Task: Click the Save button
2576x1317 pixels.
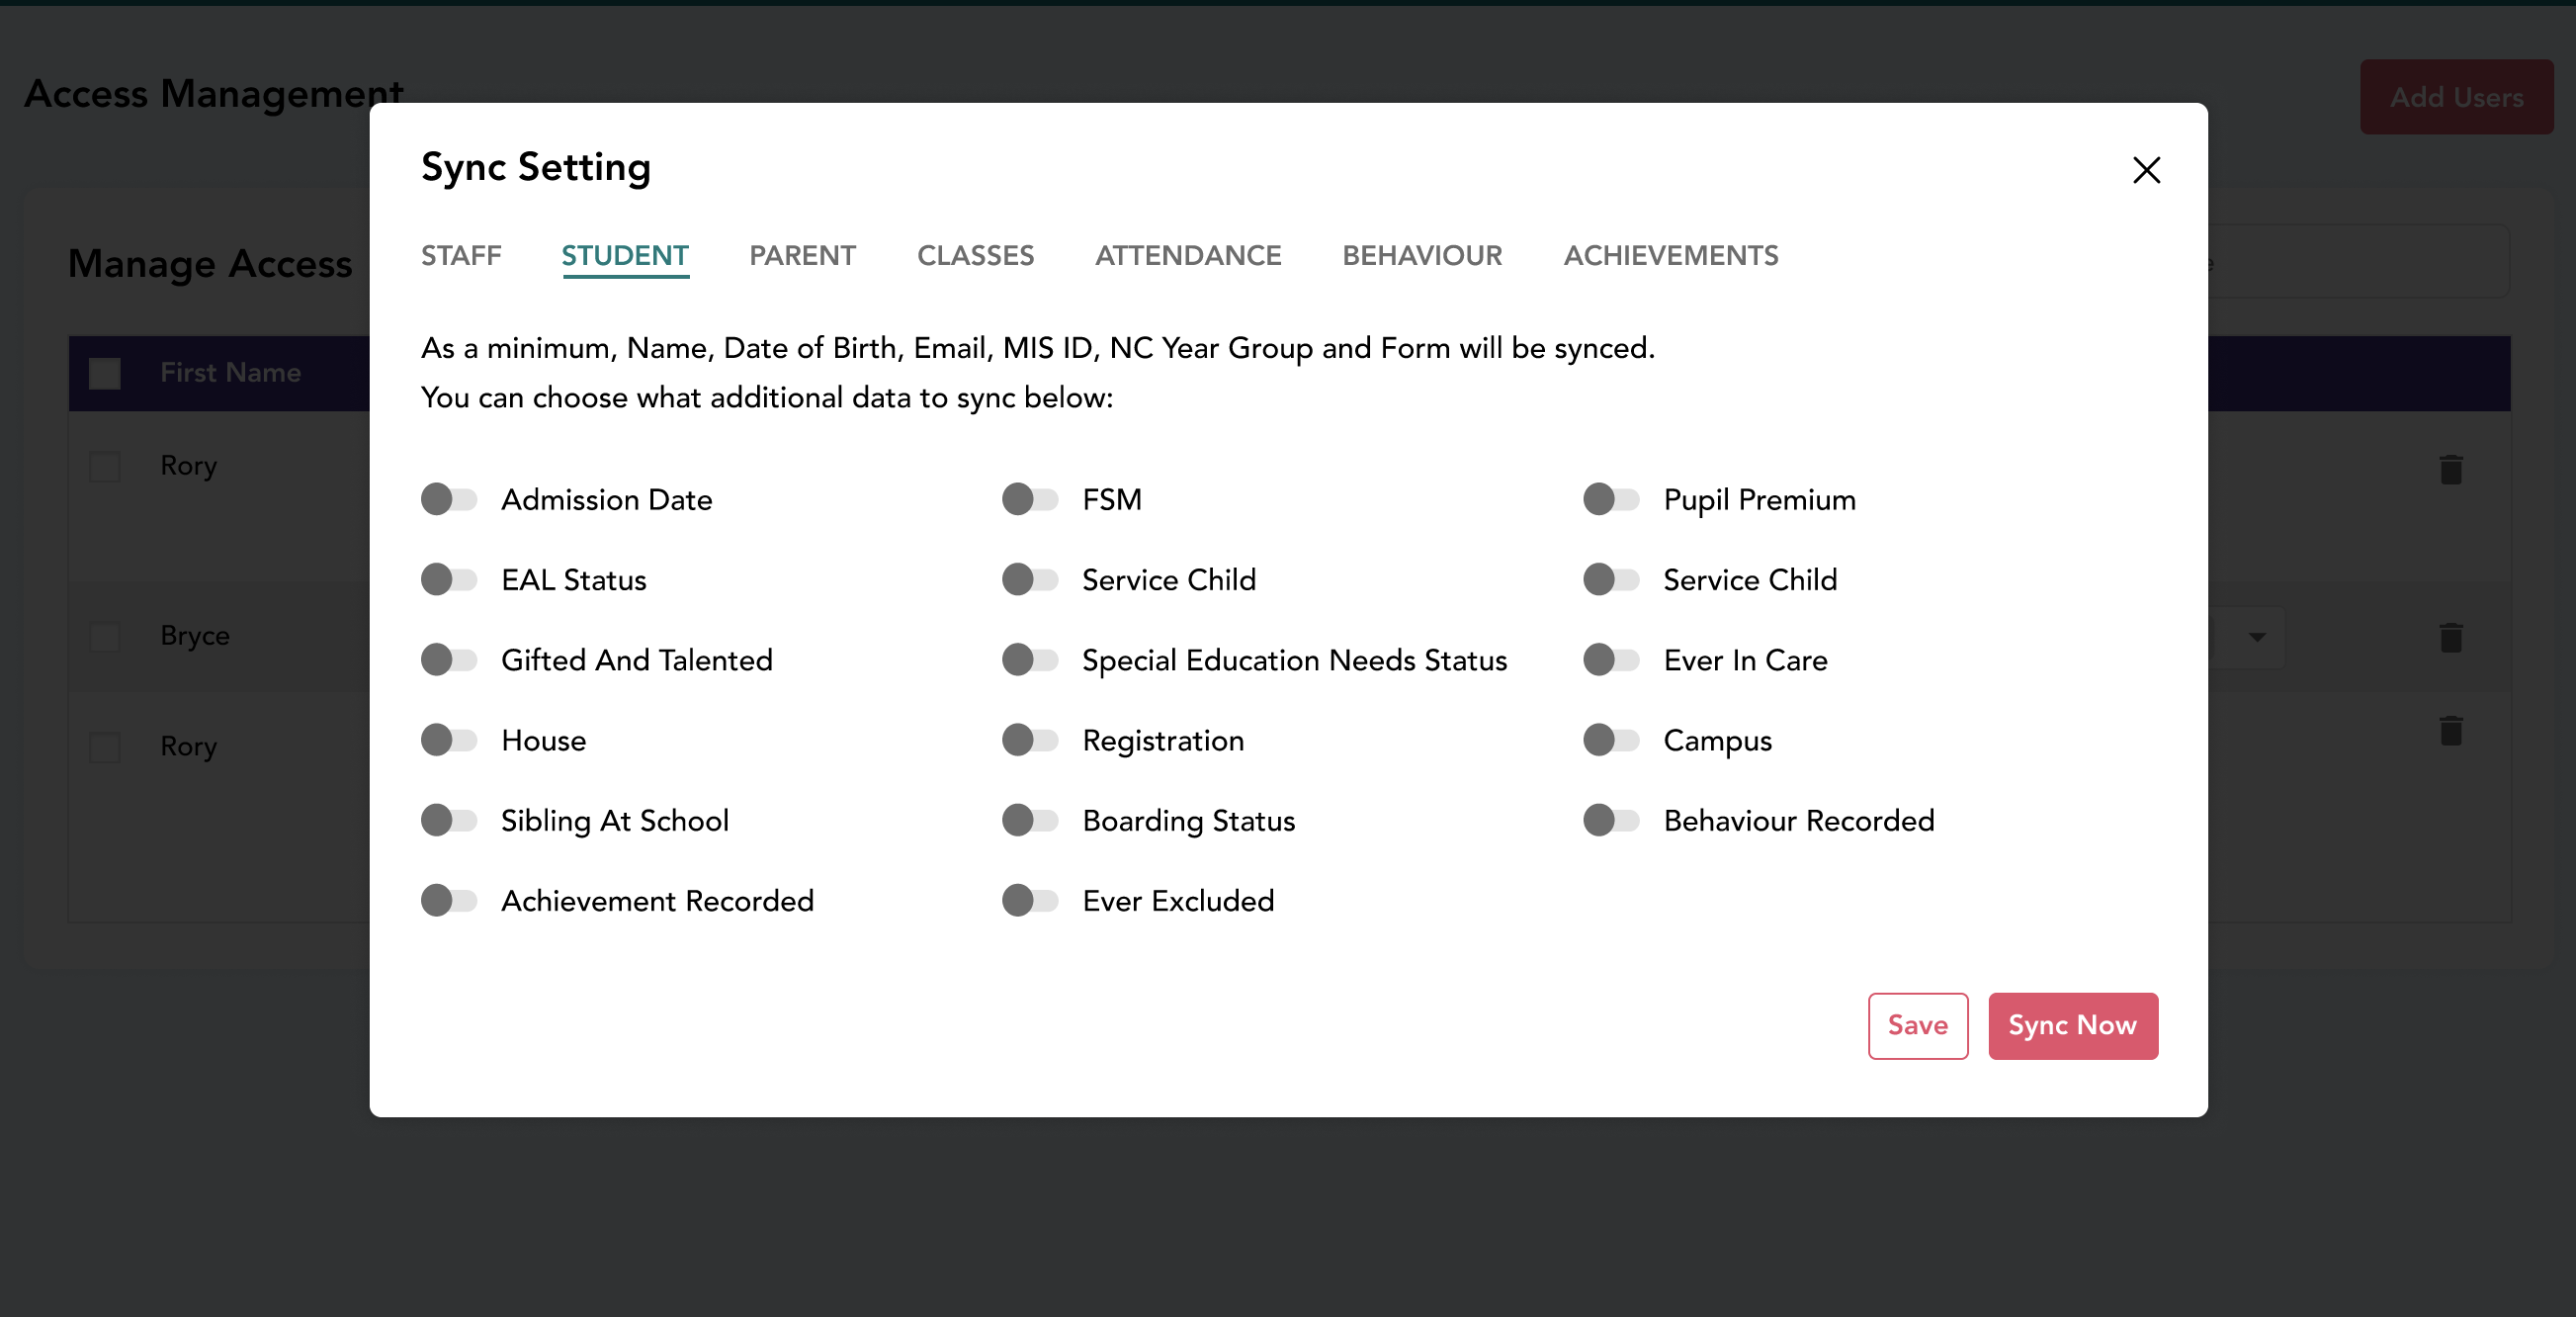Action: click(x=1916, y=1025)
